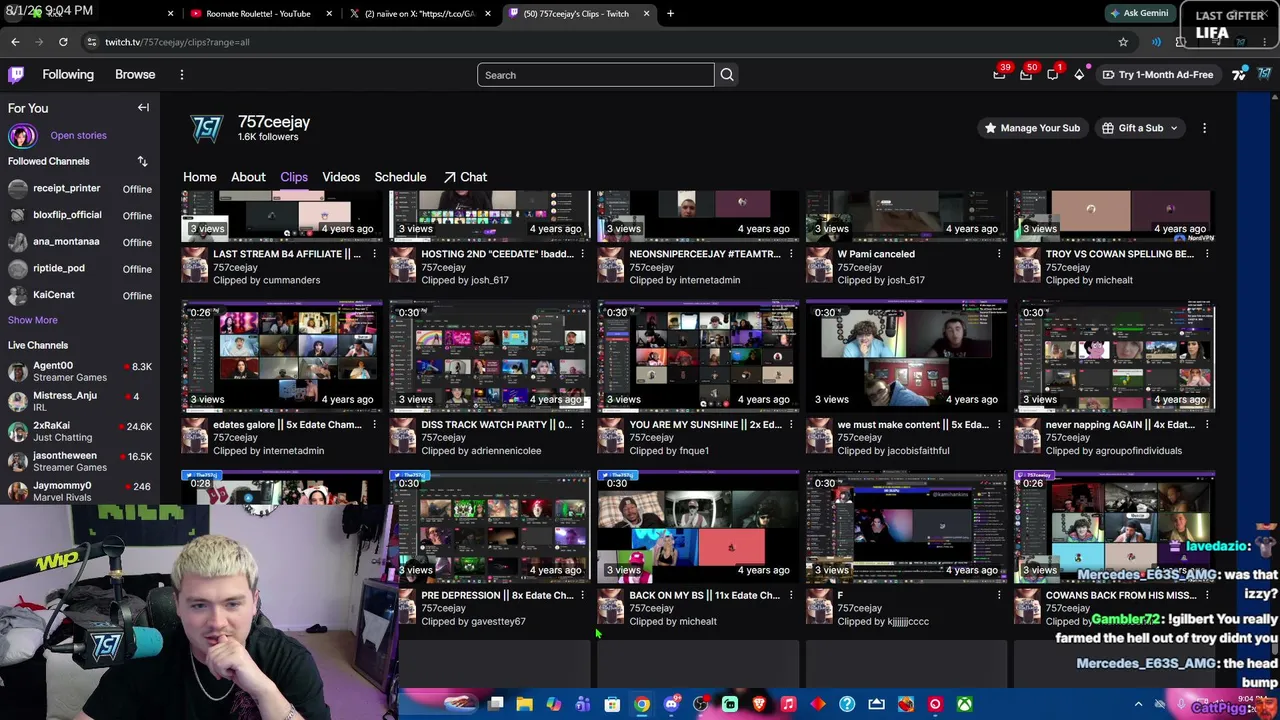Viewport: 1280px width, 720px height.
Task: Open receipt_printer in Followed Channels
Action: [x=80, y=188]
